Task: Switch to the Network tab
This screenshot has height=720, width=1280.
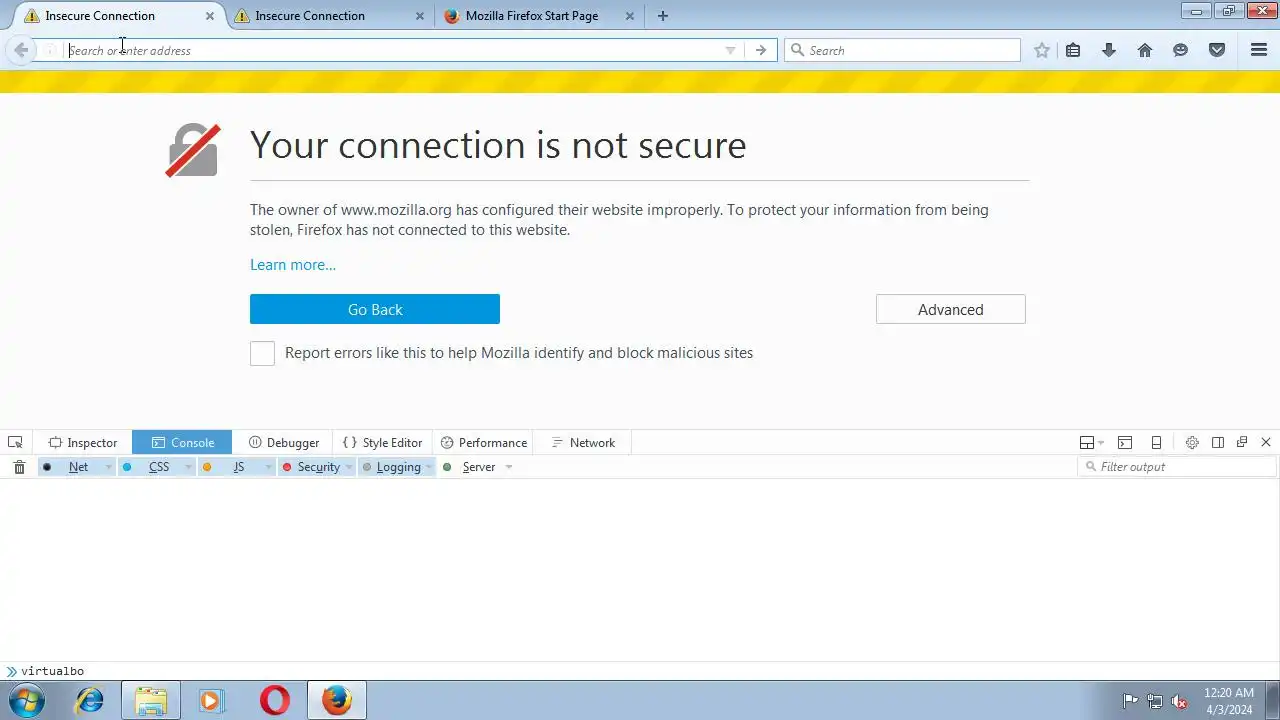Action: pos(583,442)
